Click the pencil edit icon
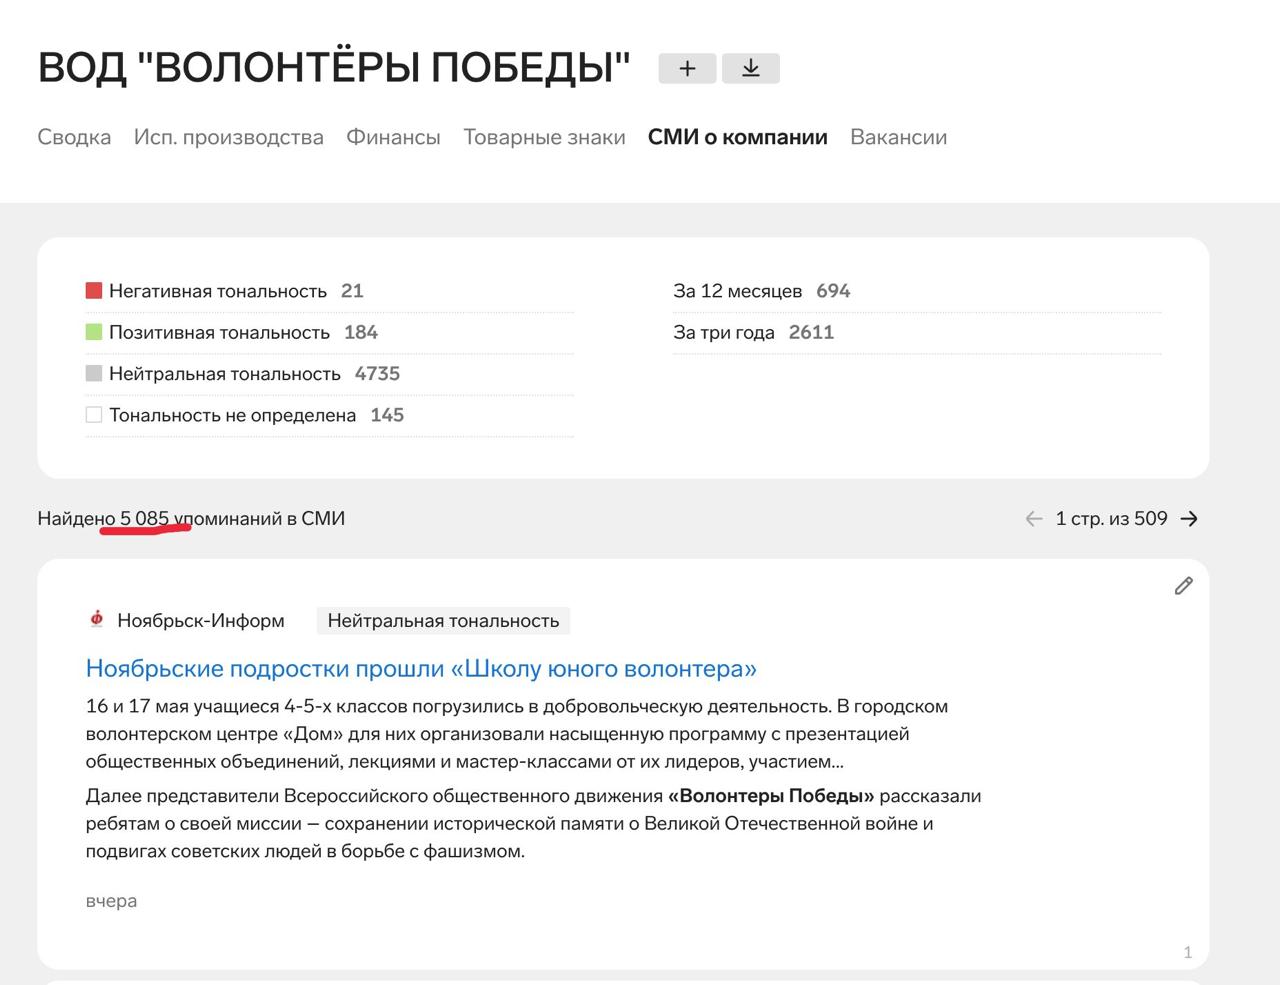The height and width of the screenshot is (985, 1280). click(1183, 586)
